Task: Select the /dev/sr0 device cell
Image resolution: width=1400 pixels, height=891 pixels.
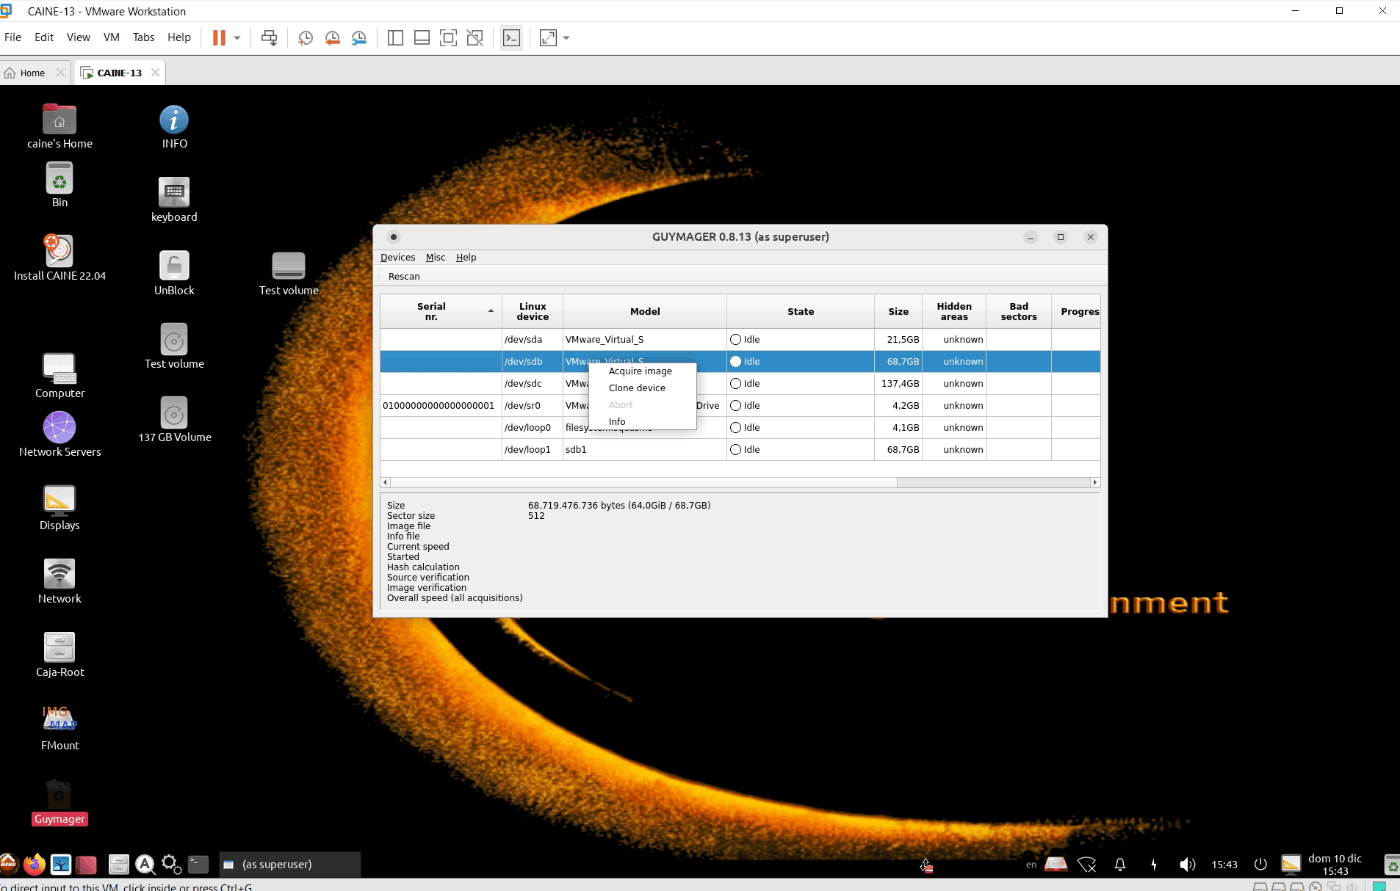Action: pos(533,406)
